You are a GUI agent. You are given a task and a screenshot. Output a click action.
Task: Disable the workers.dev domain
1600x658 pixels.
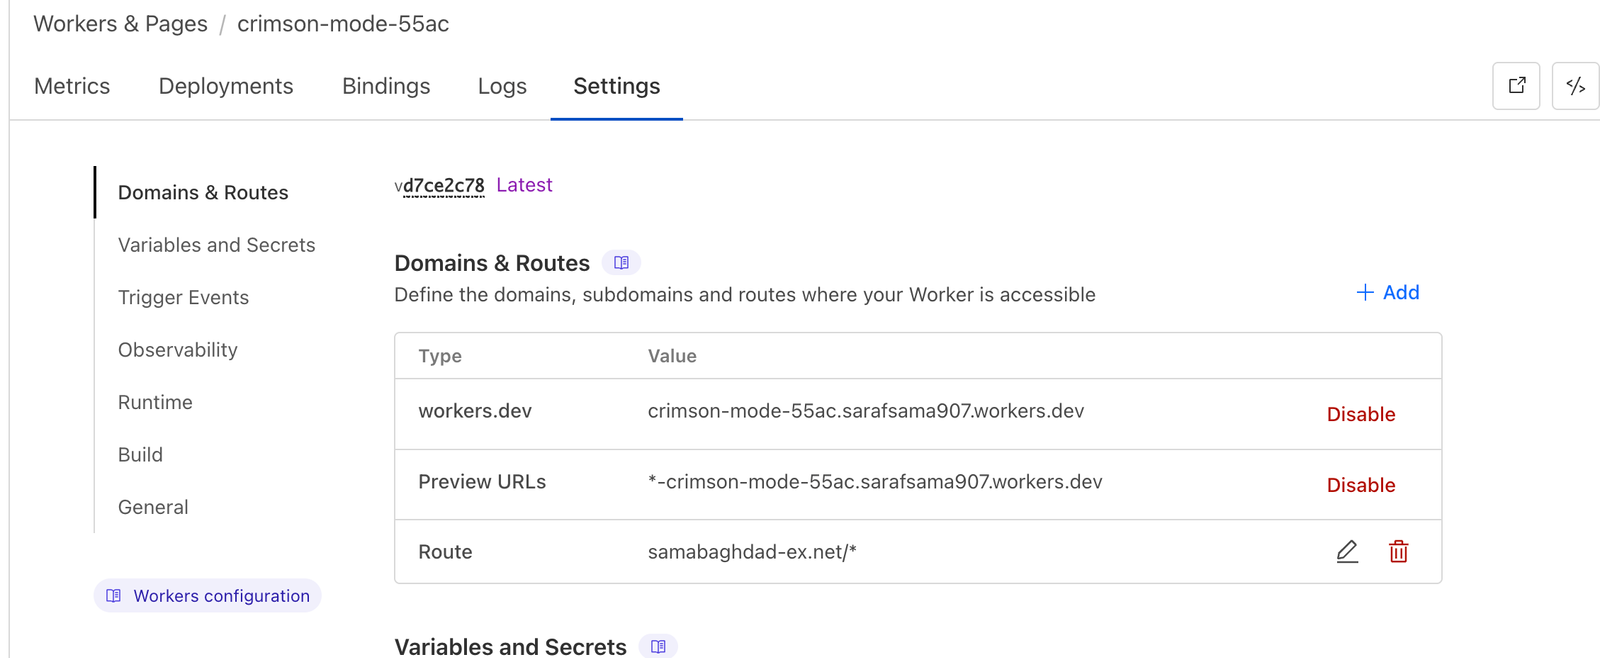[1360, 415]
